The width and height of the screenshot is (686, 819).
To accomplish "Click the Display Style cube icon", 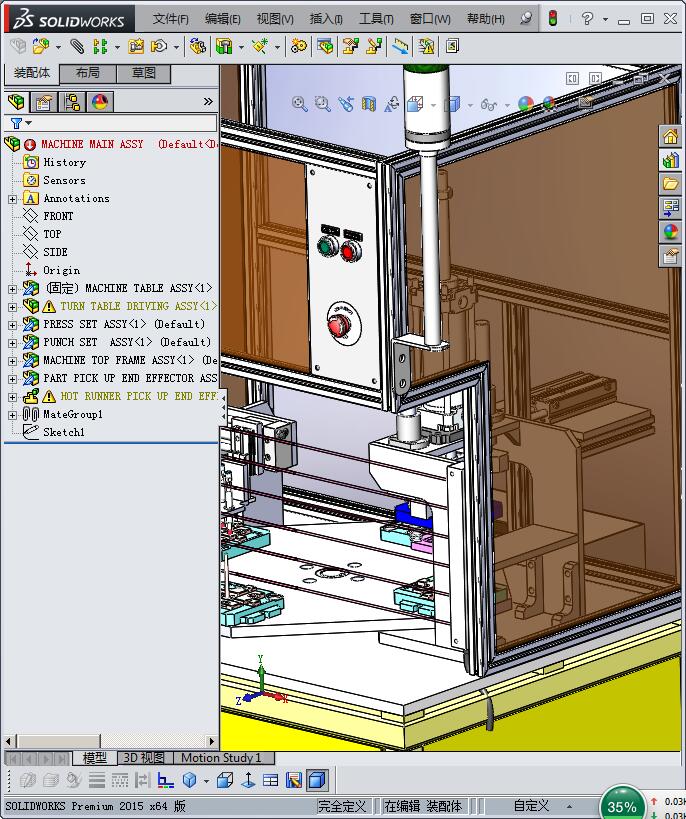I will (452, 104).
